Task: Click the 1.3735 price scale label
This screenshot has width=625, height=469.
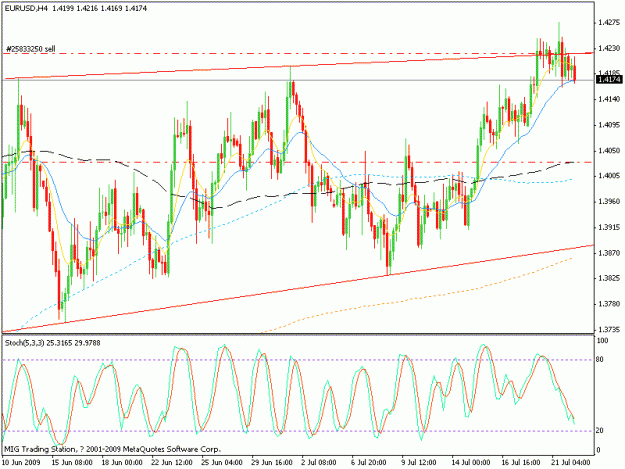Action: point(609,330)
